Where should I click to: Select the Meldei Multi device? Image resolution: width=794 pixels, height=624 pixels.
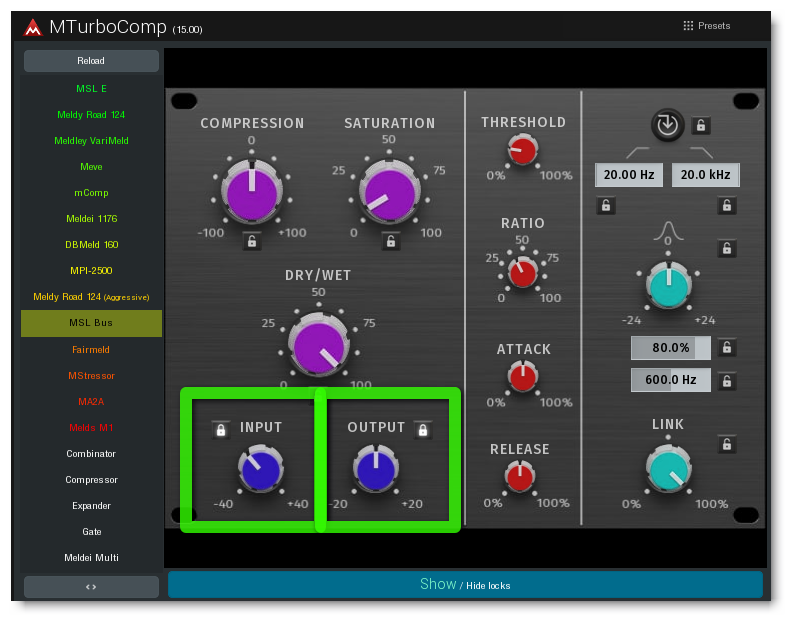click(91, 558)
